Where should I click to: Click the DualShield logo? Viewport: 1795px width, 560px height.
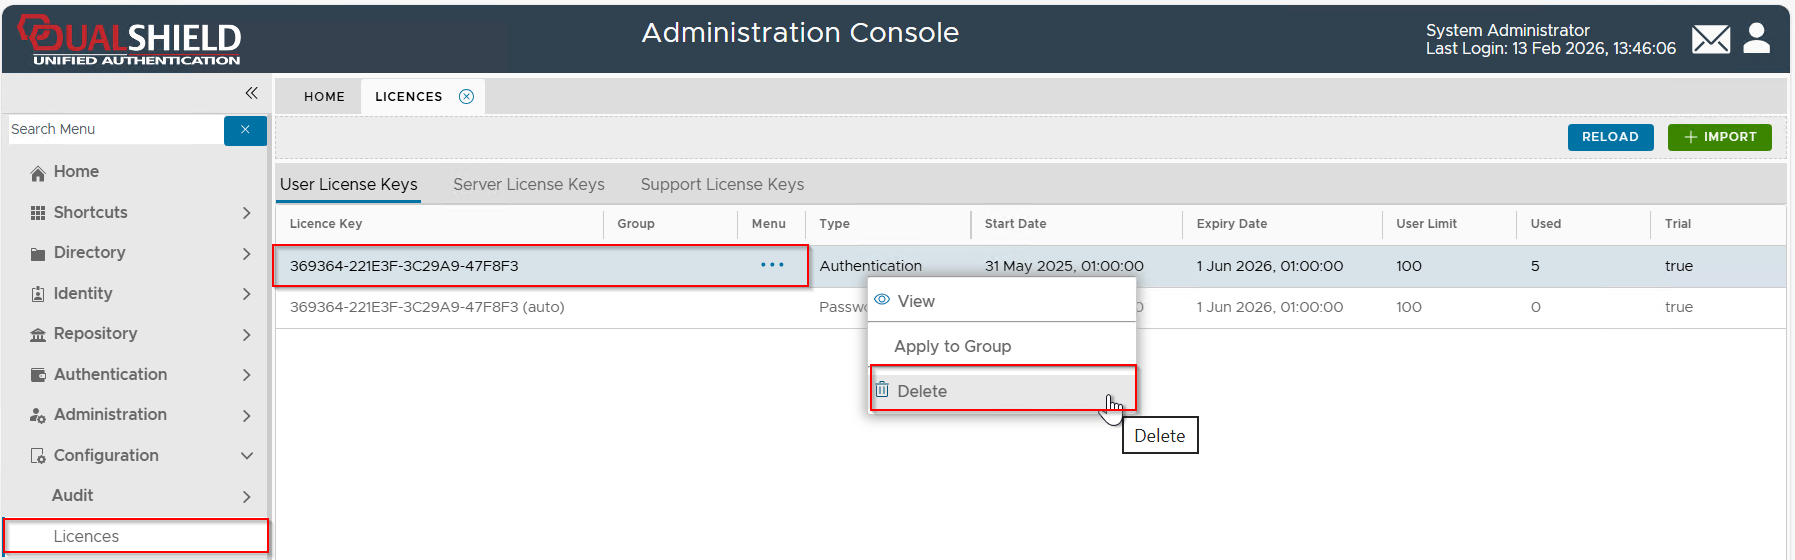130,40
